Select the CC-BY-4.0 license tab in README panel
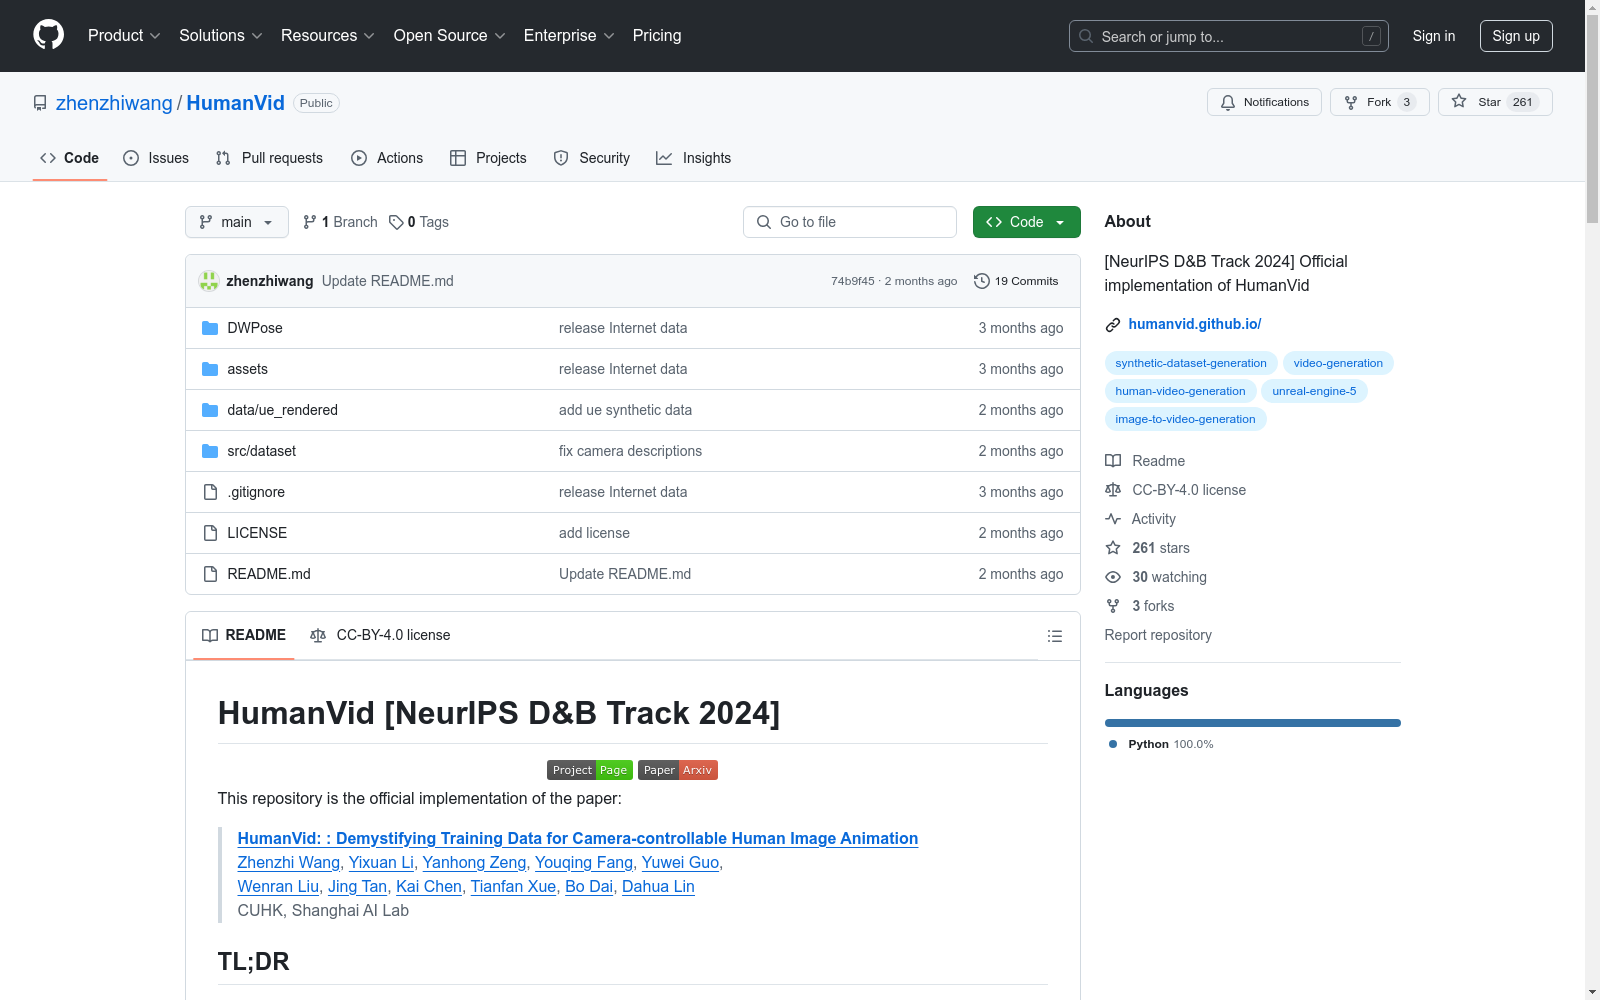 [x=381, y=635]
